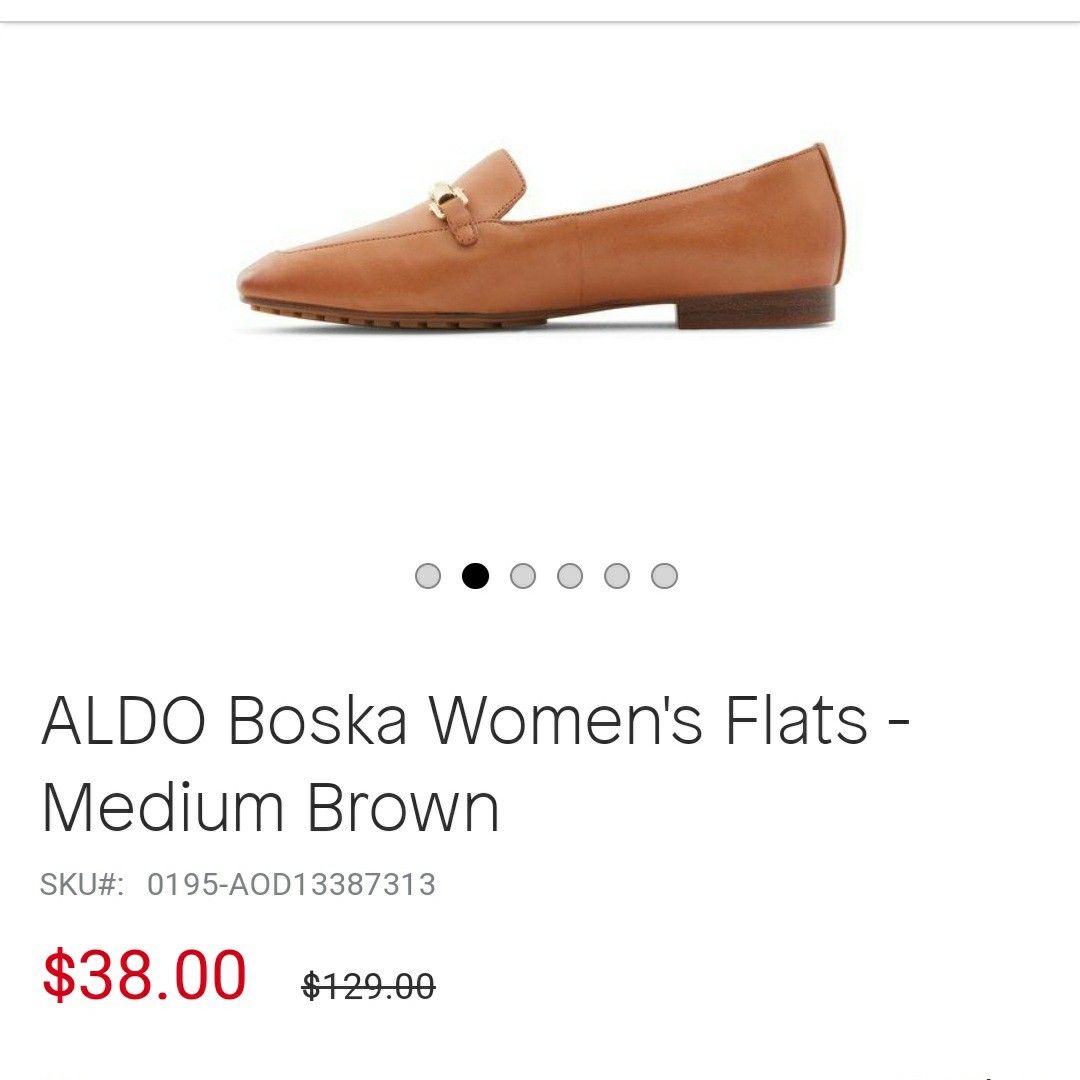Go to the last carousel image dot
The height and width of the screenshot is (1080, 1080).
pos(664,576)
